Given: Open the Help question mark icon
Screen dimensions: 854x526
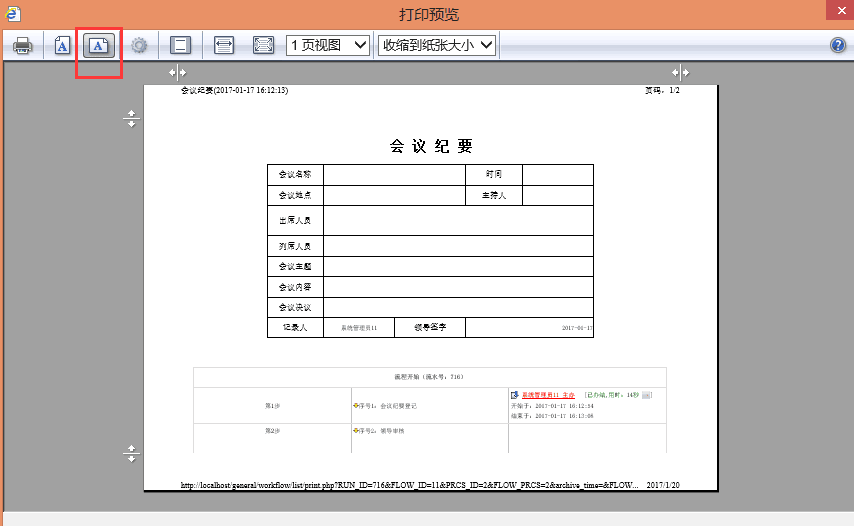Looking at the screenshot, I should pos(838,45).
